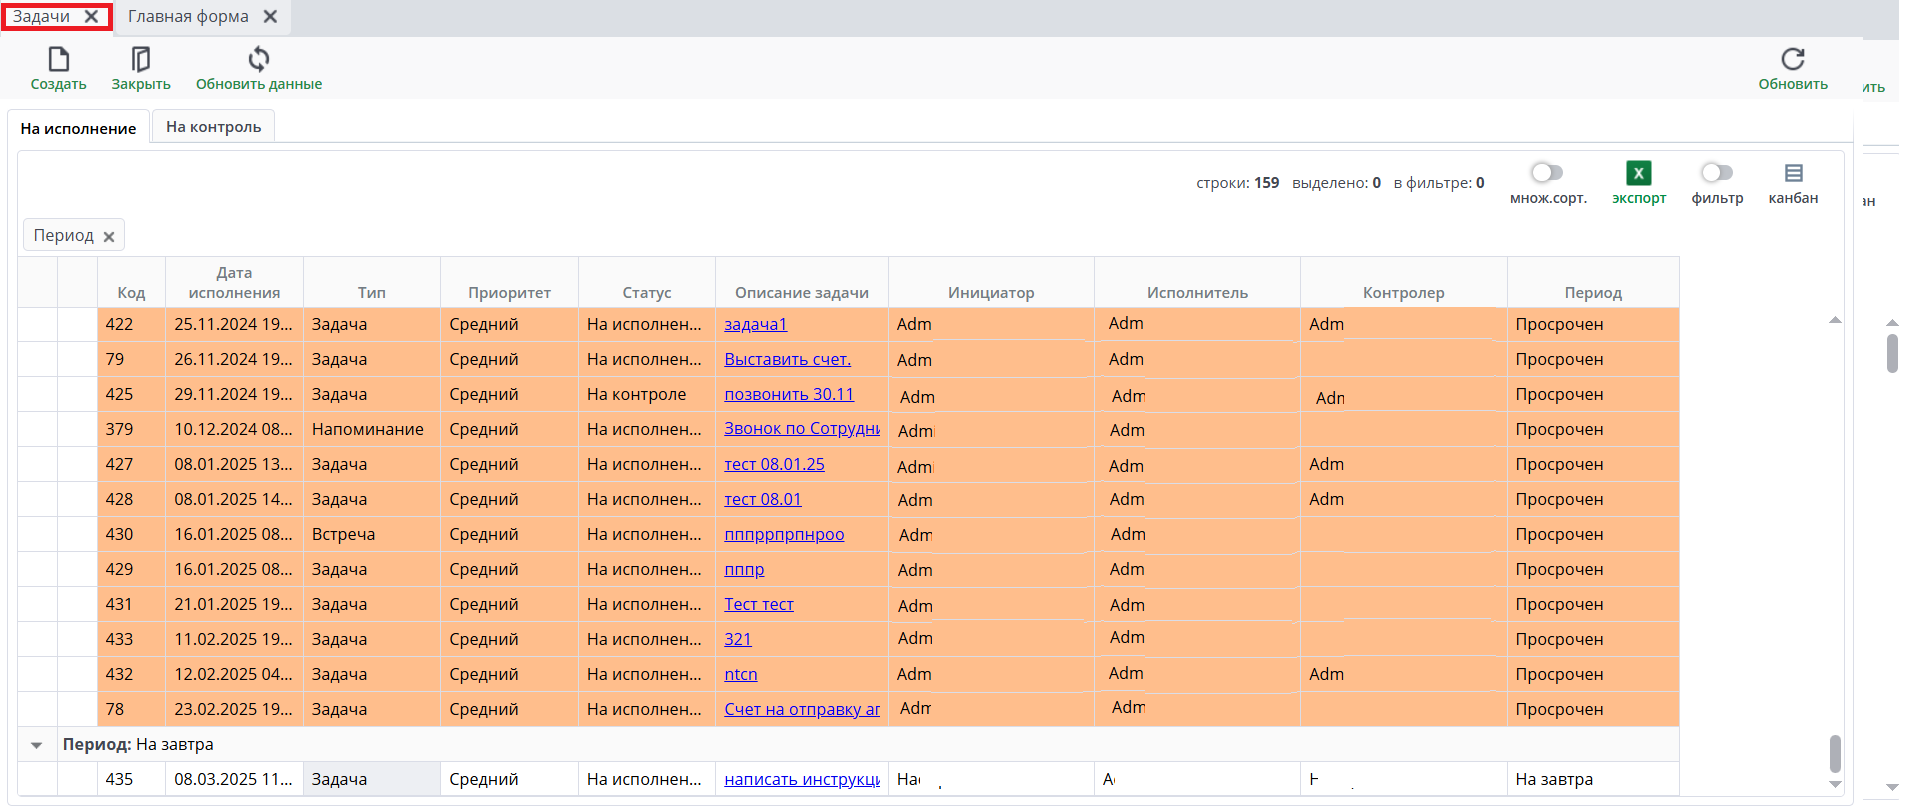The image size is (1920, 810).
Task: Open the канбан view icon
Action: pos(1793,174)
